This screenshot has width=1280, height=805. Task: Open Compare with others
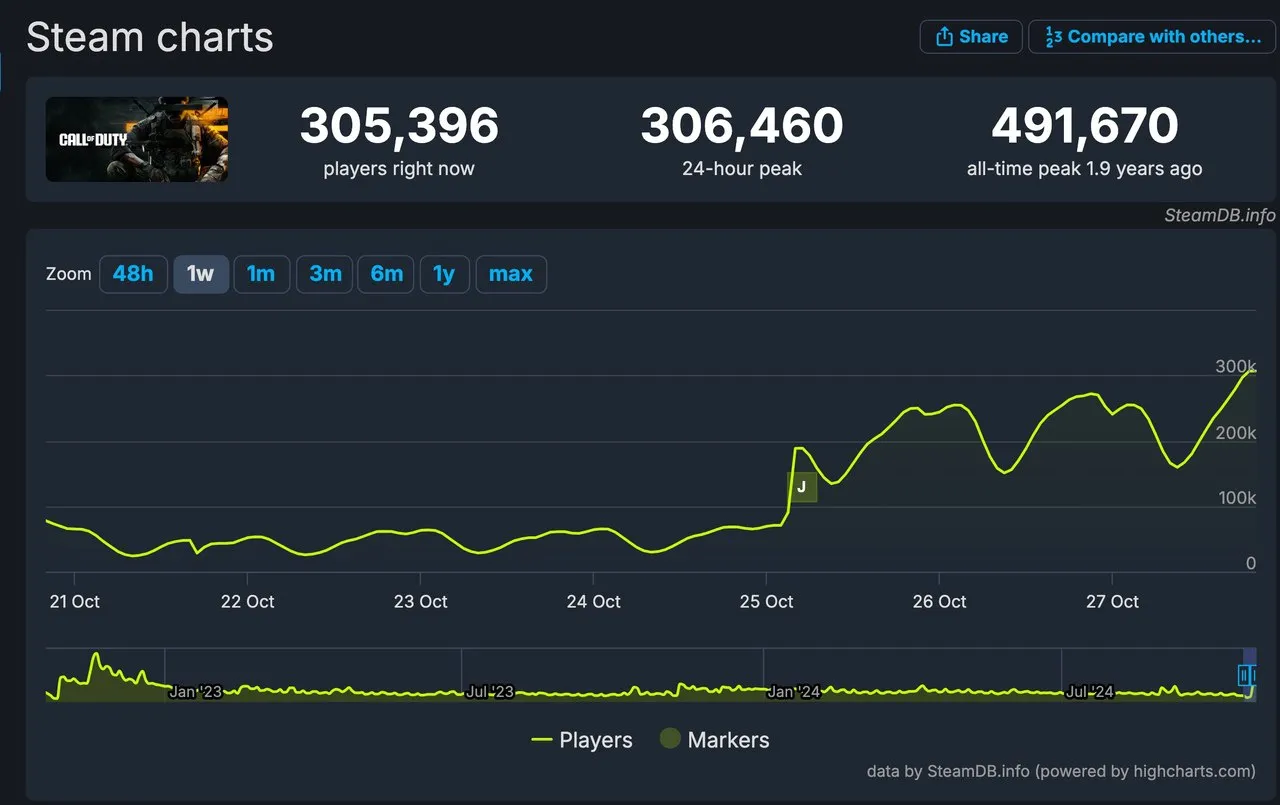pos(1151,37)
